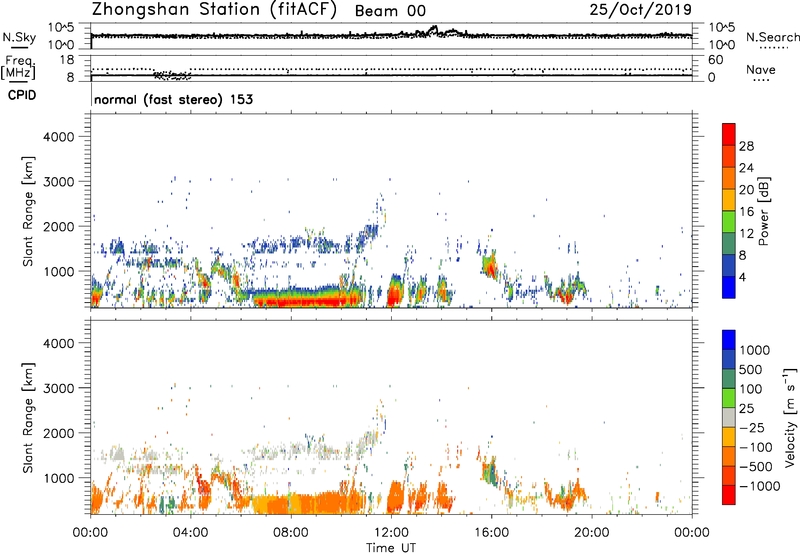800x554 pixels.
Task: Click '4000' on velocity panel range axis
Action: tap(59, 343)
